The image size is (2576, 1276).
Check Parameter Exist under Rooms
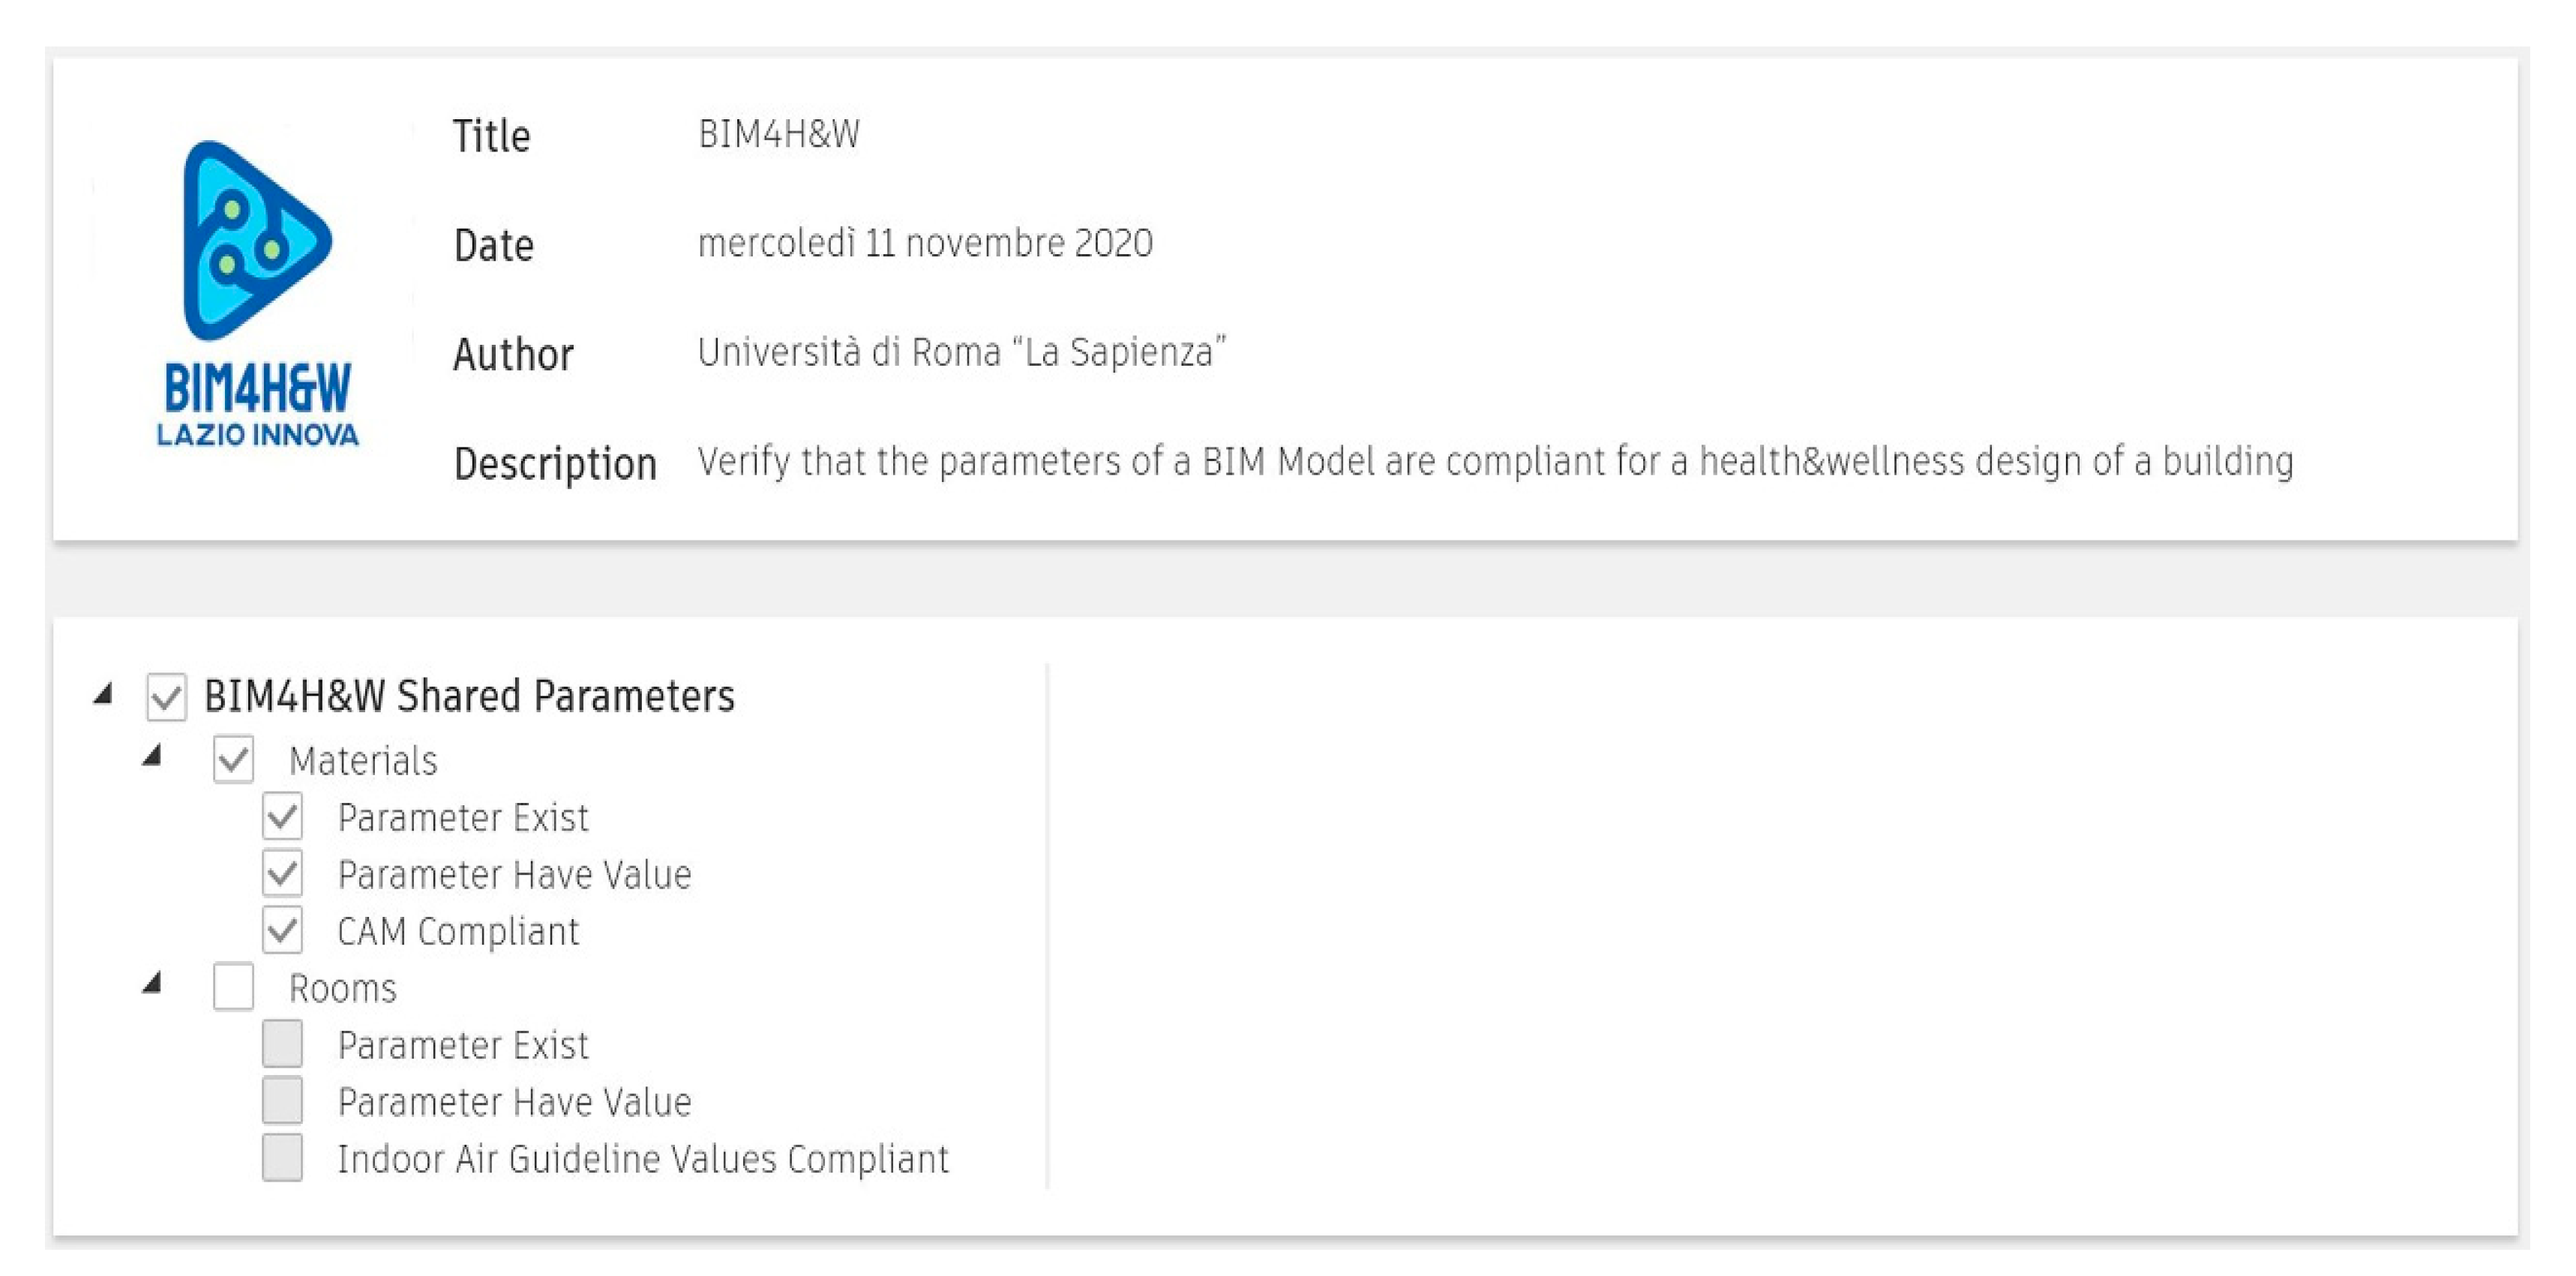coord(283,1044)
